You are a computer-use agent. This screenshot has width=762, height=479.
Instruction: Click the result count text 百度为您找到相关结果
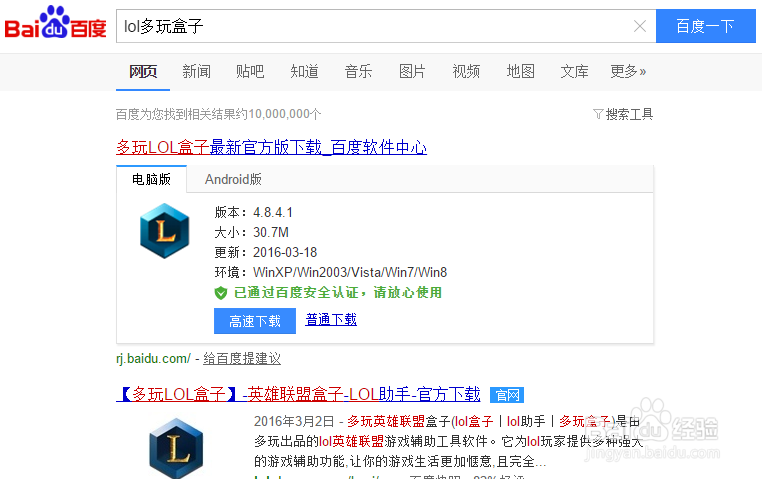pyautogui.click(x=219, y=114)
